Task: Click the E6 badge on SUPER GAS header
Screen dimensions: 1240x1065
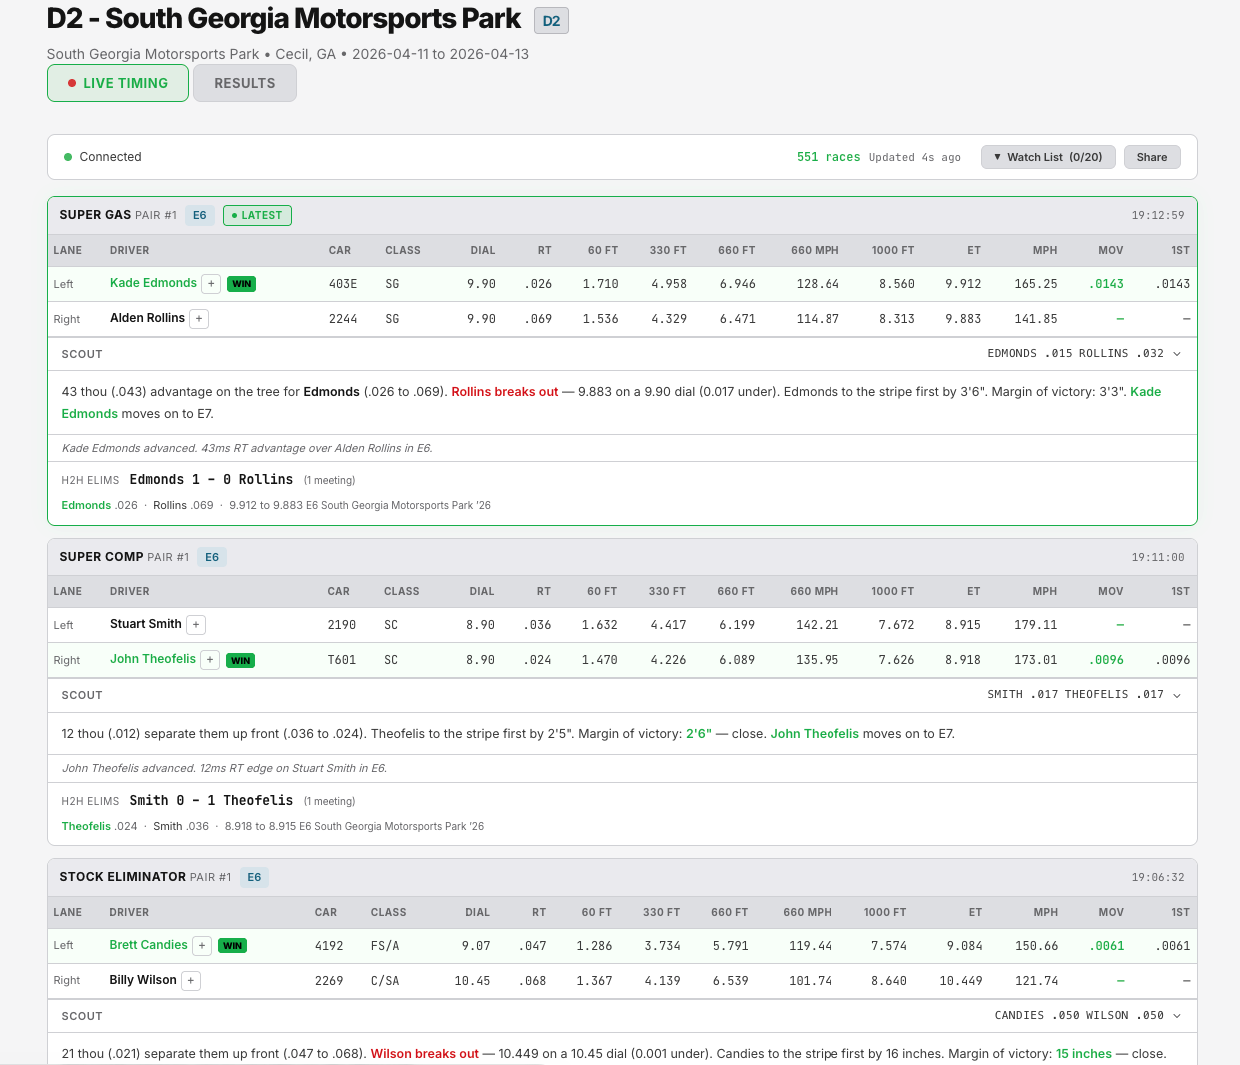Action: pos(199,215)
